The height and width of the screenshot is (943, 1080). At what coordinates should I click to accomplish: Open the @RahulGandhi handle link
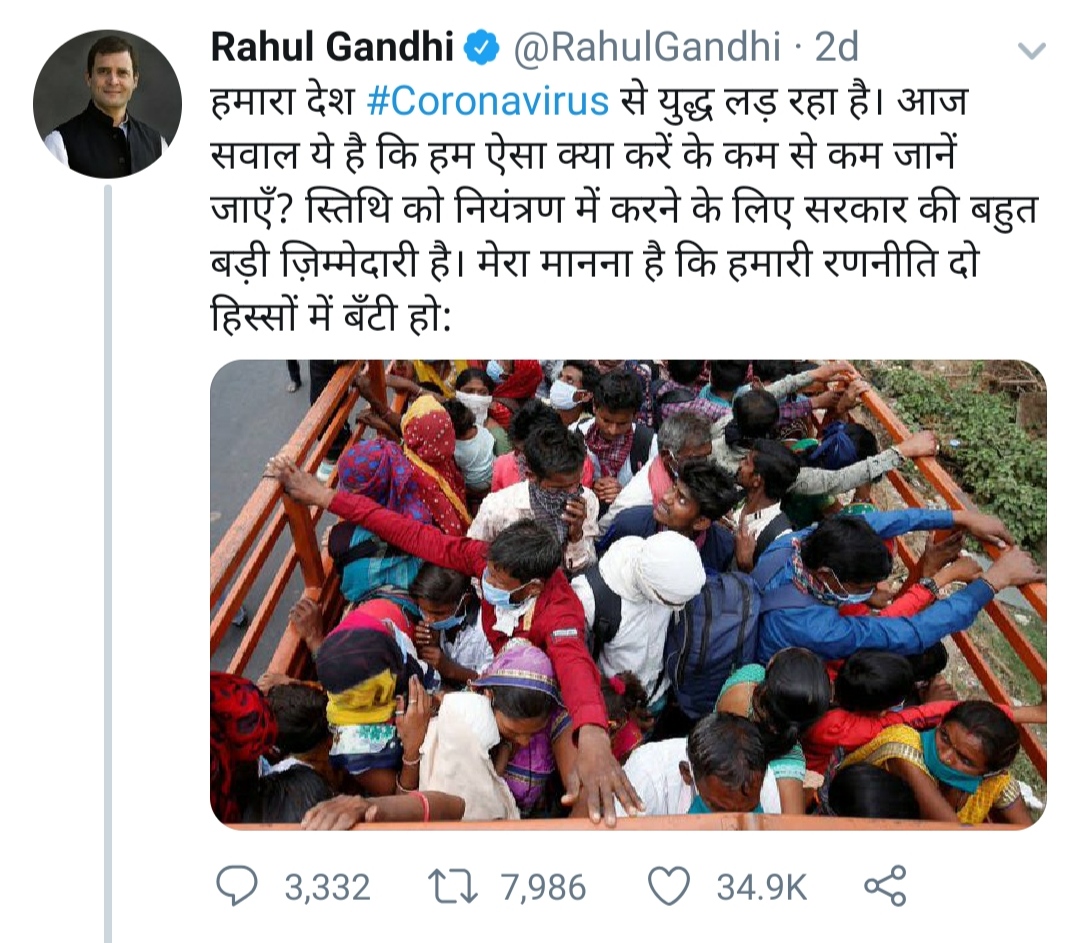pyautogui.click(x=647, y=47)
